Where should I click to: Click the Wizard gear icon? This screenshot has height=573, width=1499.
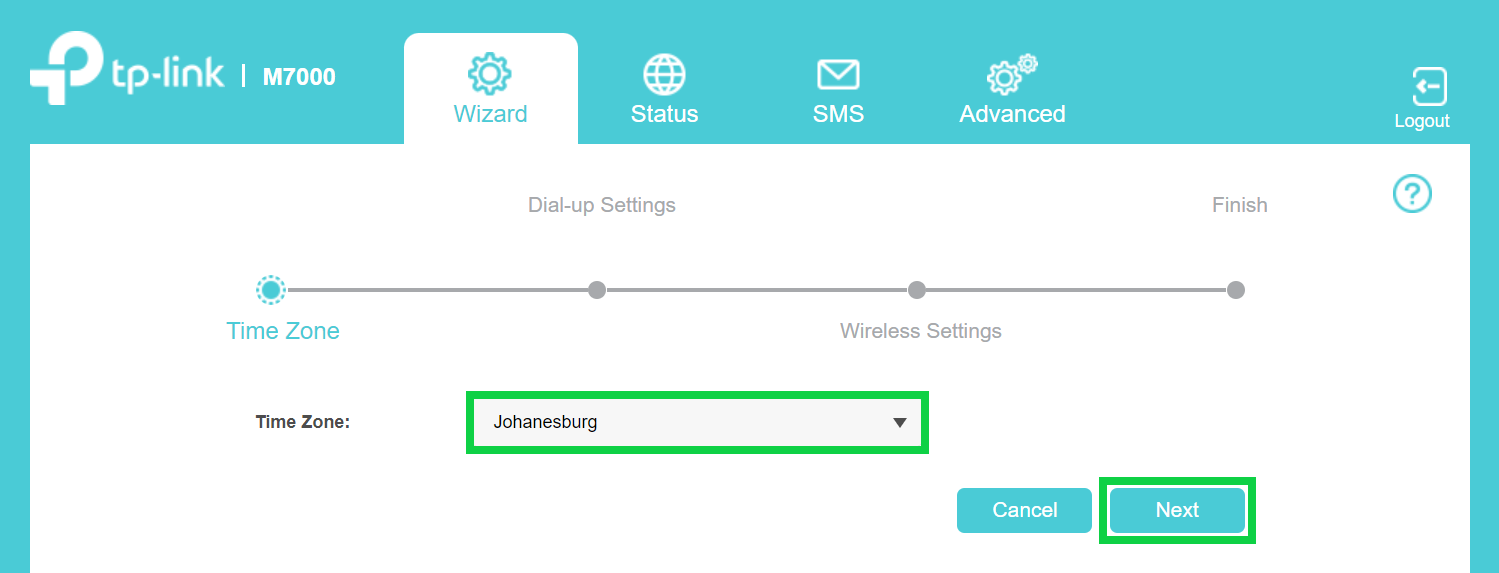click(x=490, y=73)
